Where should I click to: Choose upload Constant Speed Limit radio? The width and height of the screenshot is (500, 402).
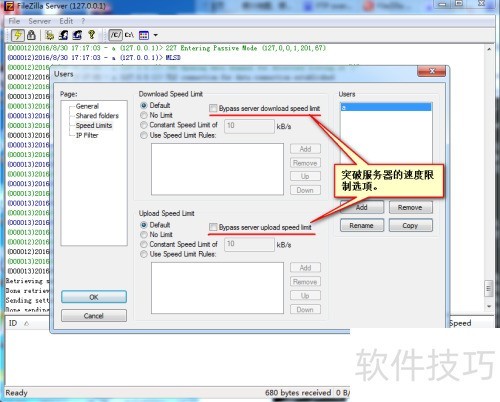(x=144, y=244)
